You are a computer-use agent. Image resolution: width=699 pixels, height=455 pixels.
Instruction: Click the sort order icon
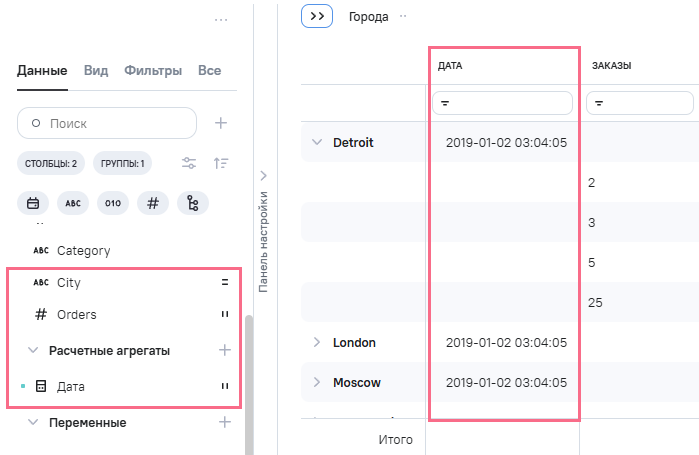tap(221, 163)
